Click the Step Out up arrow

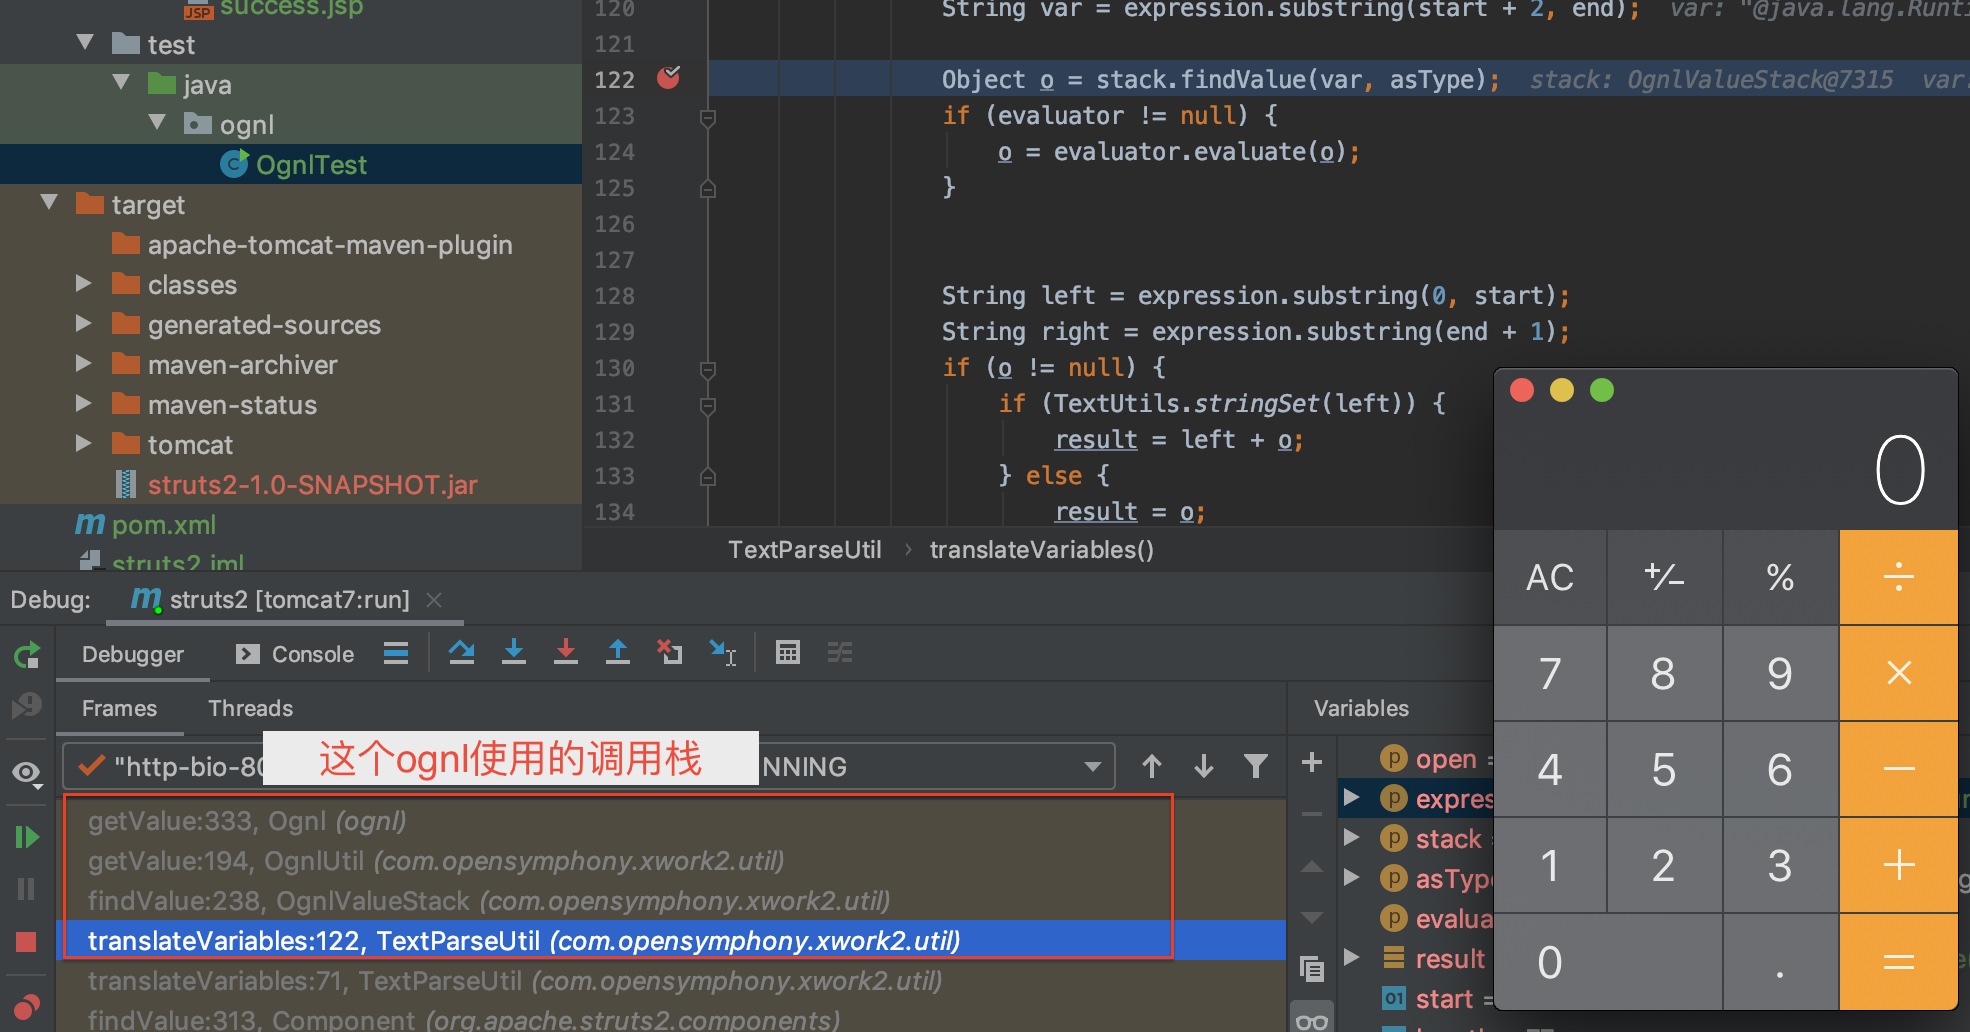coord(618,653)
